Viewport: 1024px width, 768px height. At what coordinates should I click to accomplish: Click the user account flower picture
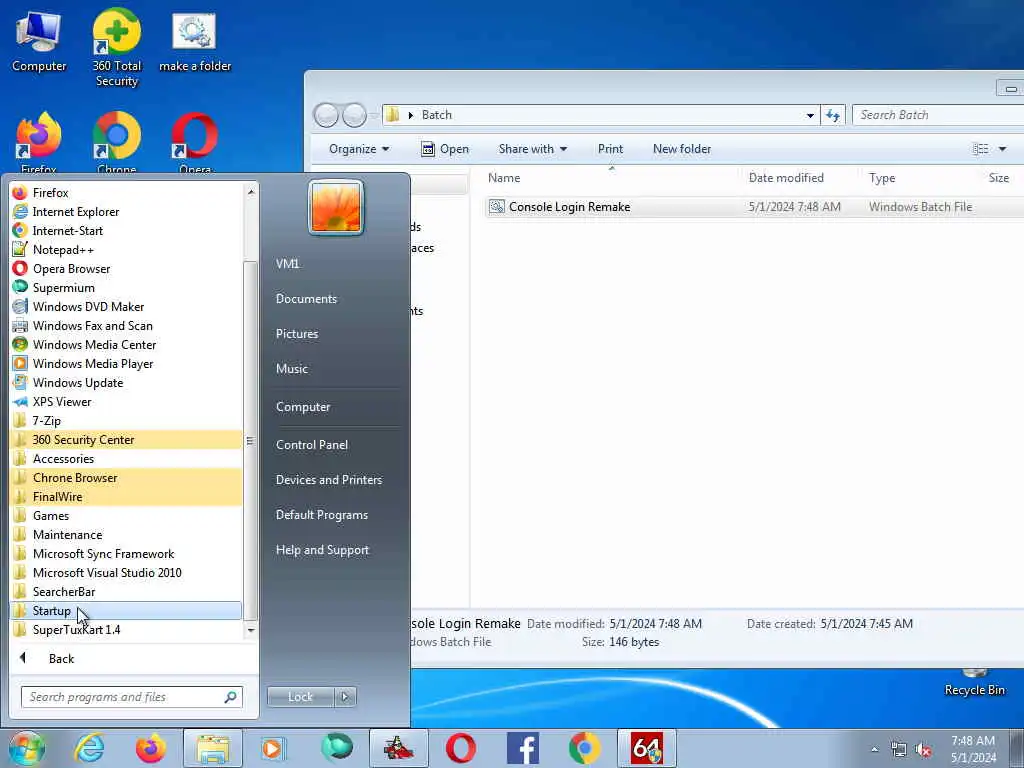click(x=336, y=208)
